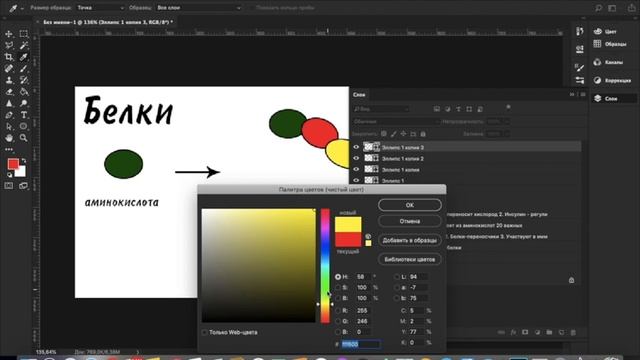Filter layers by type (T) icon

point(458,109)
